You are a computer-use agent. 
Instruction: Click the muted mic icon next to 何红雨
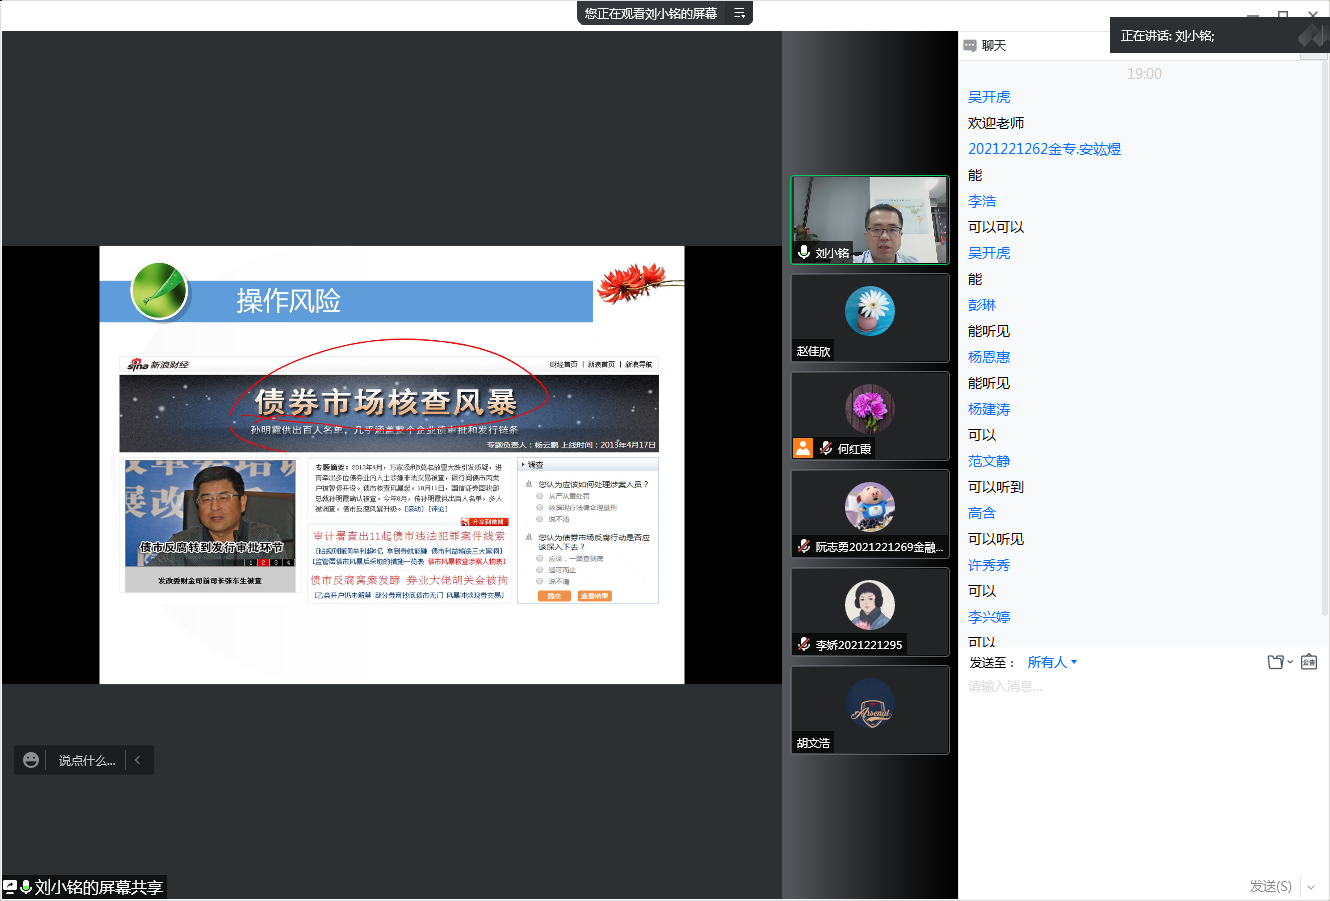coord(826,449)
